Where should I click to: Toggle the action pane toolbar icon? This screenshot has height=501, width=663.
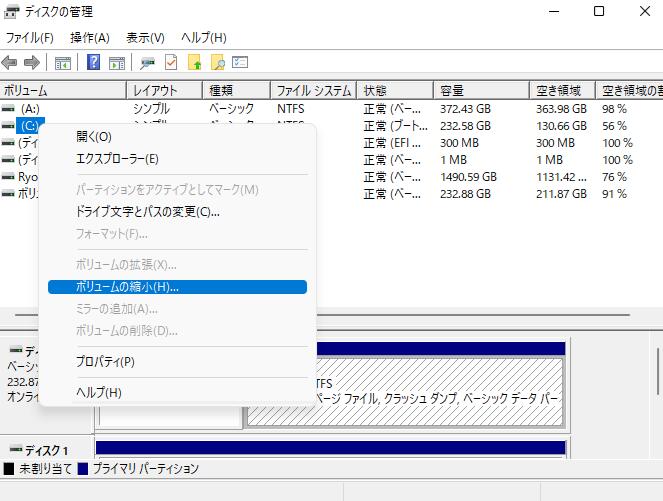click(x=116, y=62)
